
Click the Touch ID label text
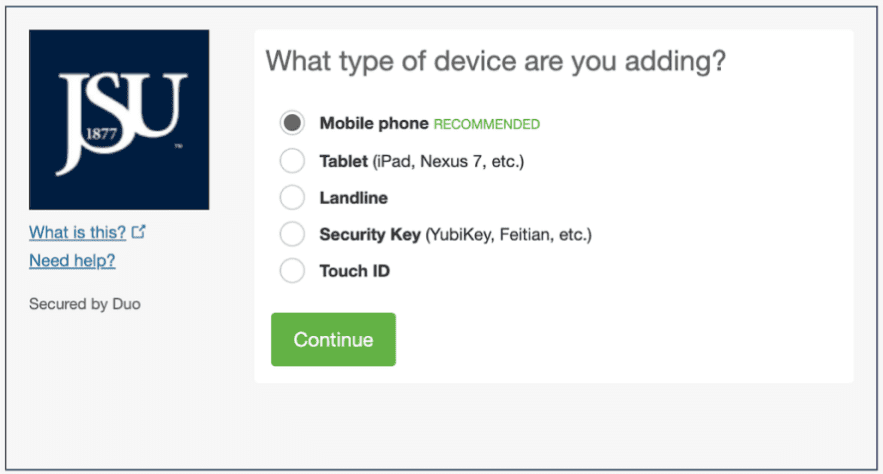point(354,271)
